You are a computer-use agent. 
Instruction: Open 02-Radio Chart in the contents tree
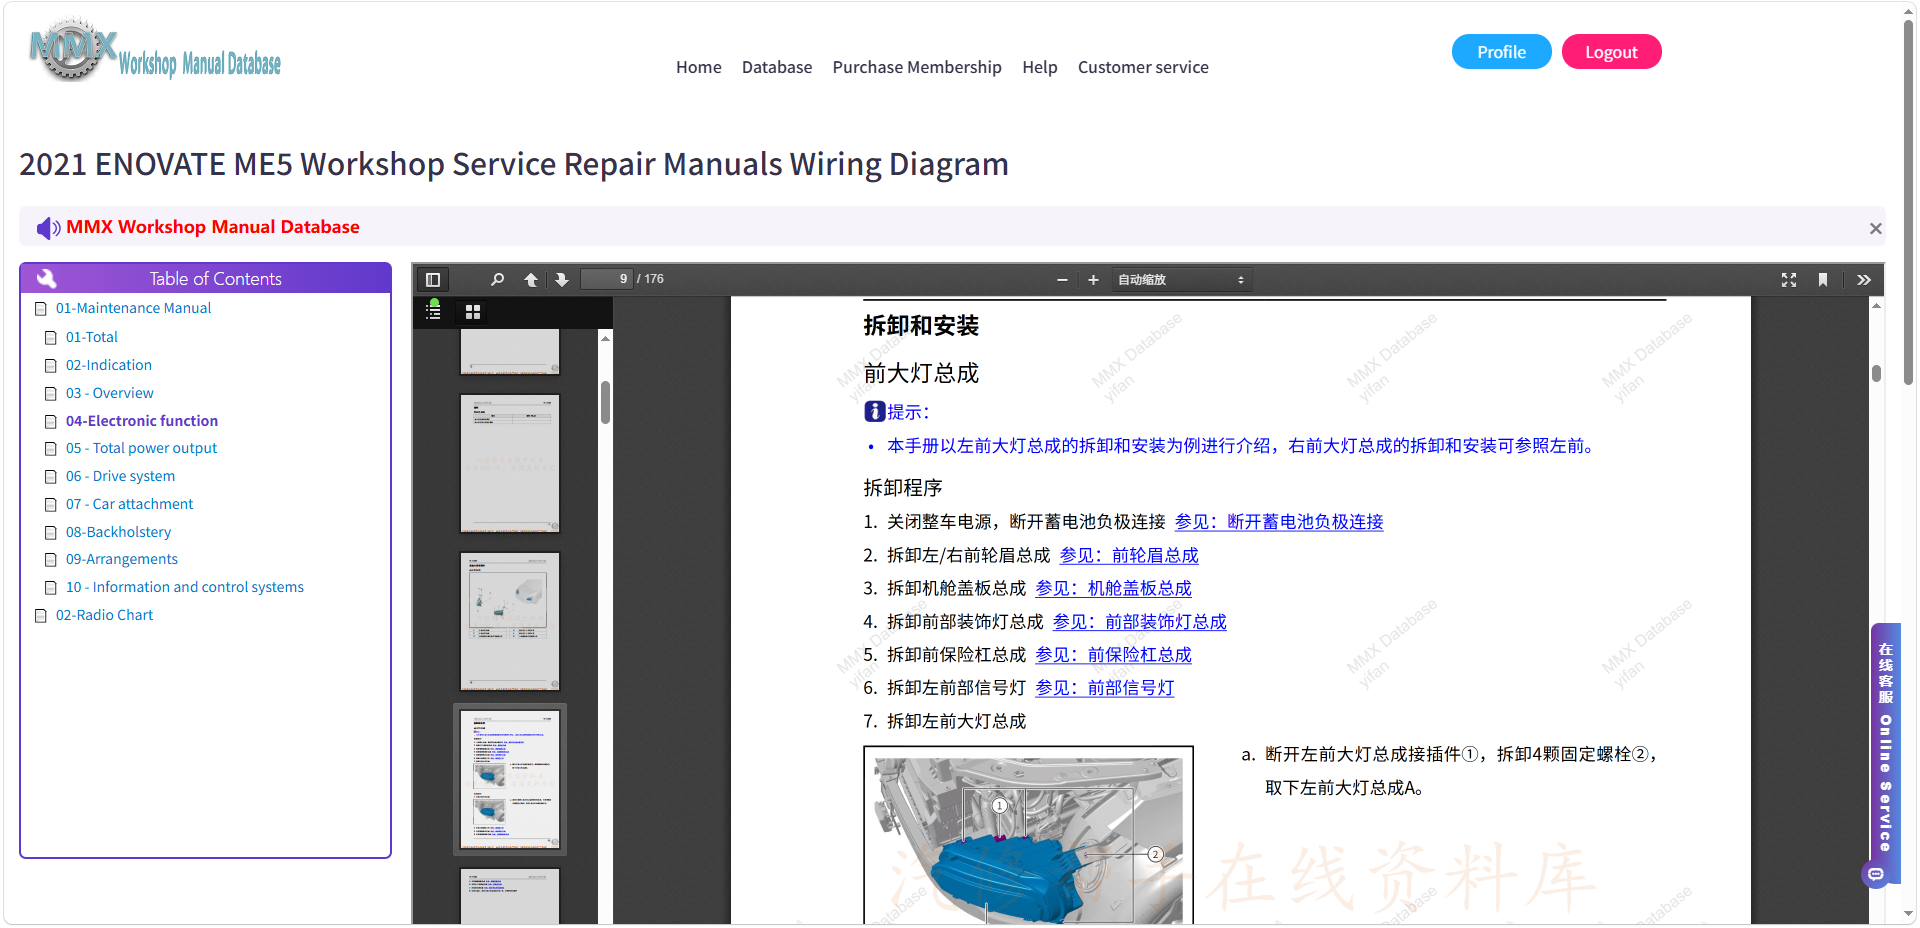point(104,615)
